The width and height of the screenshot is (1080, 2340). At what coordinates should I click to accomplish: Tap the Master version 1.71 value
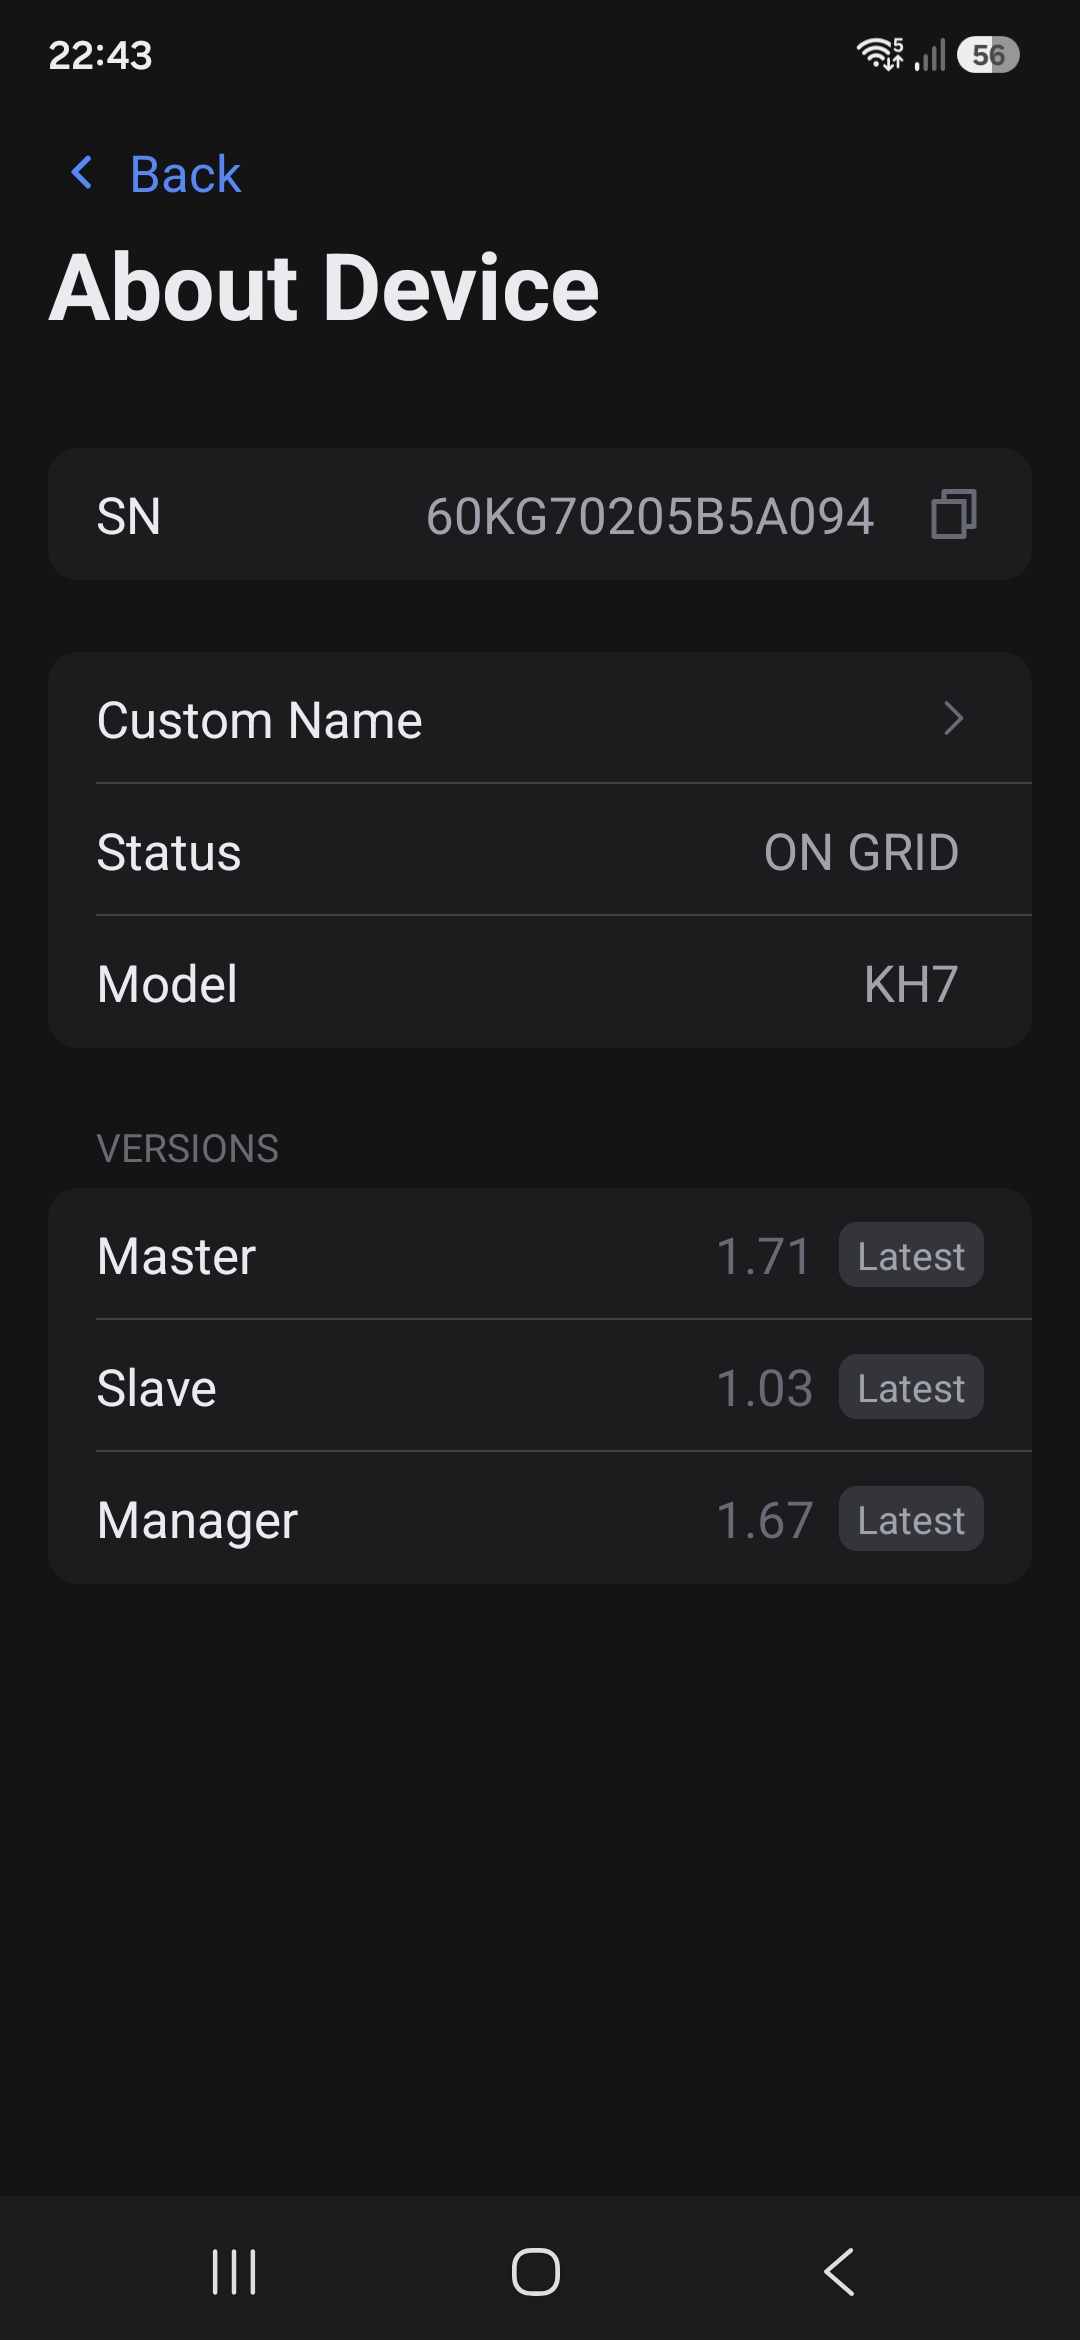pos(763,1256)
